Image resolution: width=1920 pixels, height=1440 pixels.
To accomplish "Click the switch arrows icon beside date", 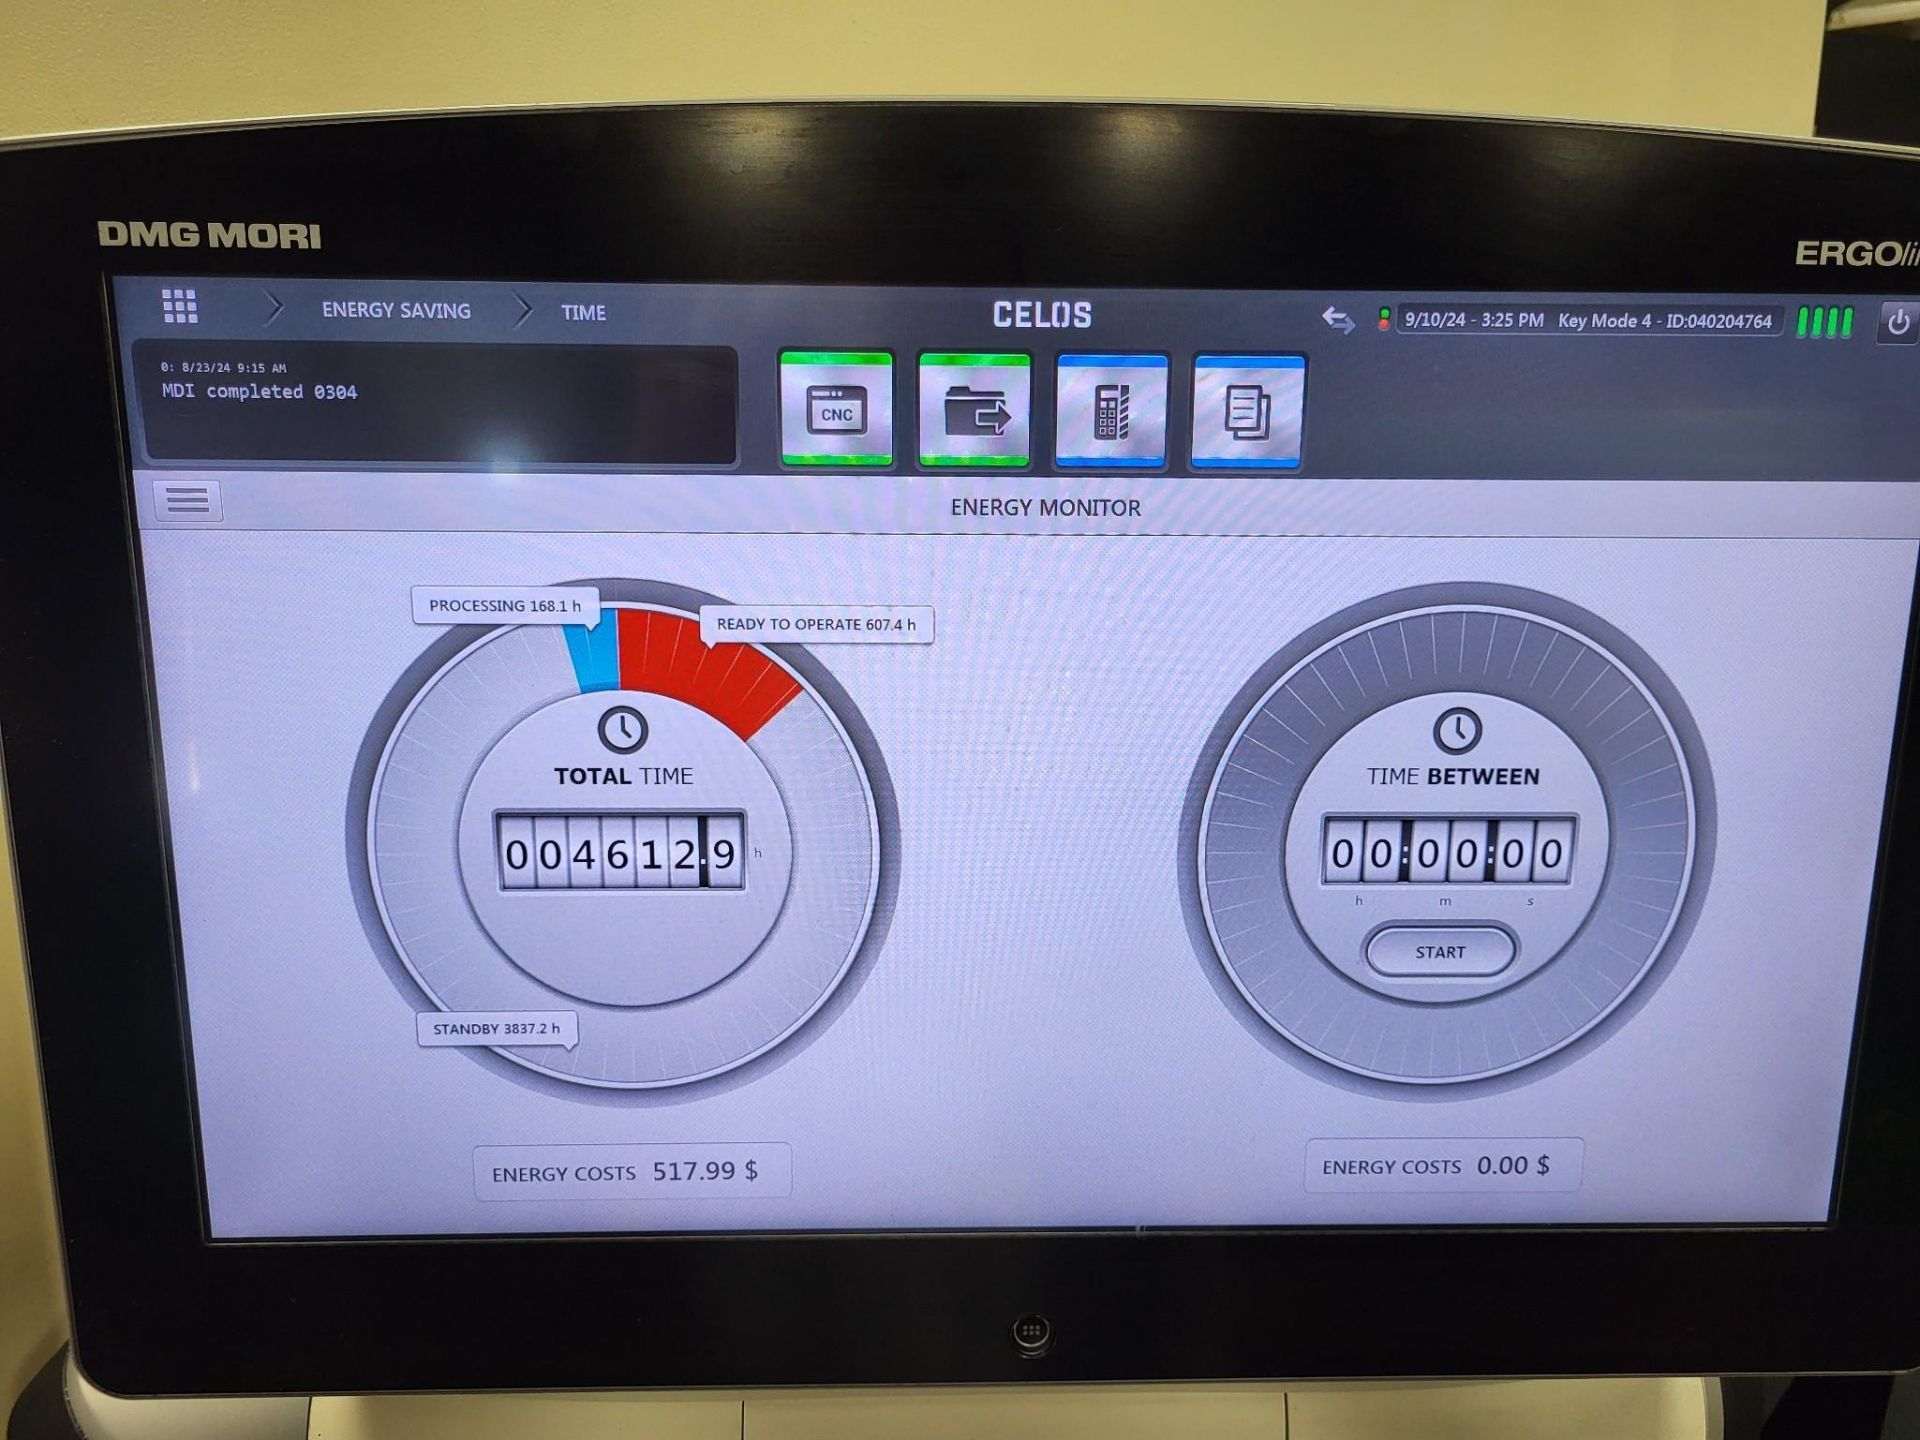I will pyautogui.click(x=1338, y=320).
